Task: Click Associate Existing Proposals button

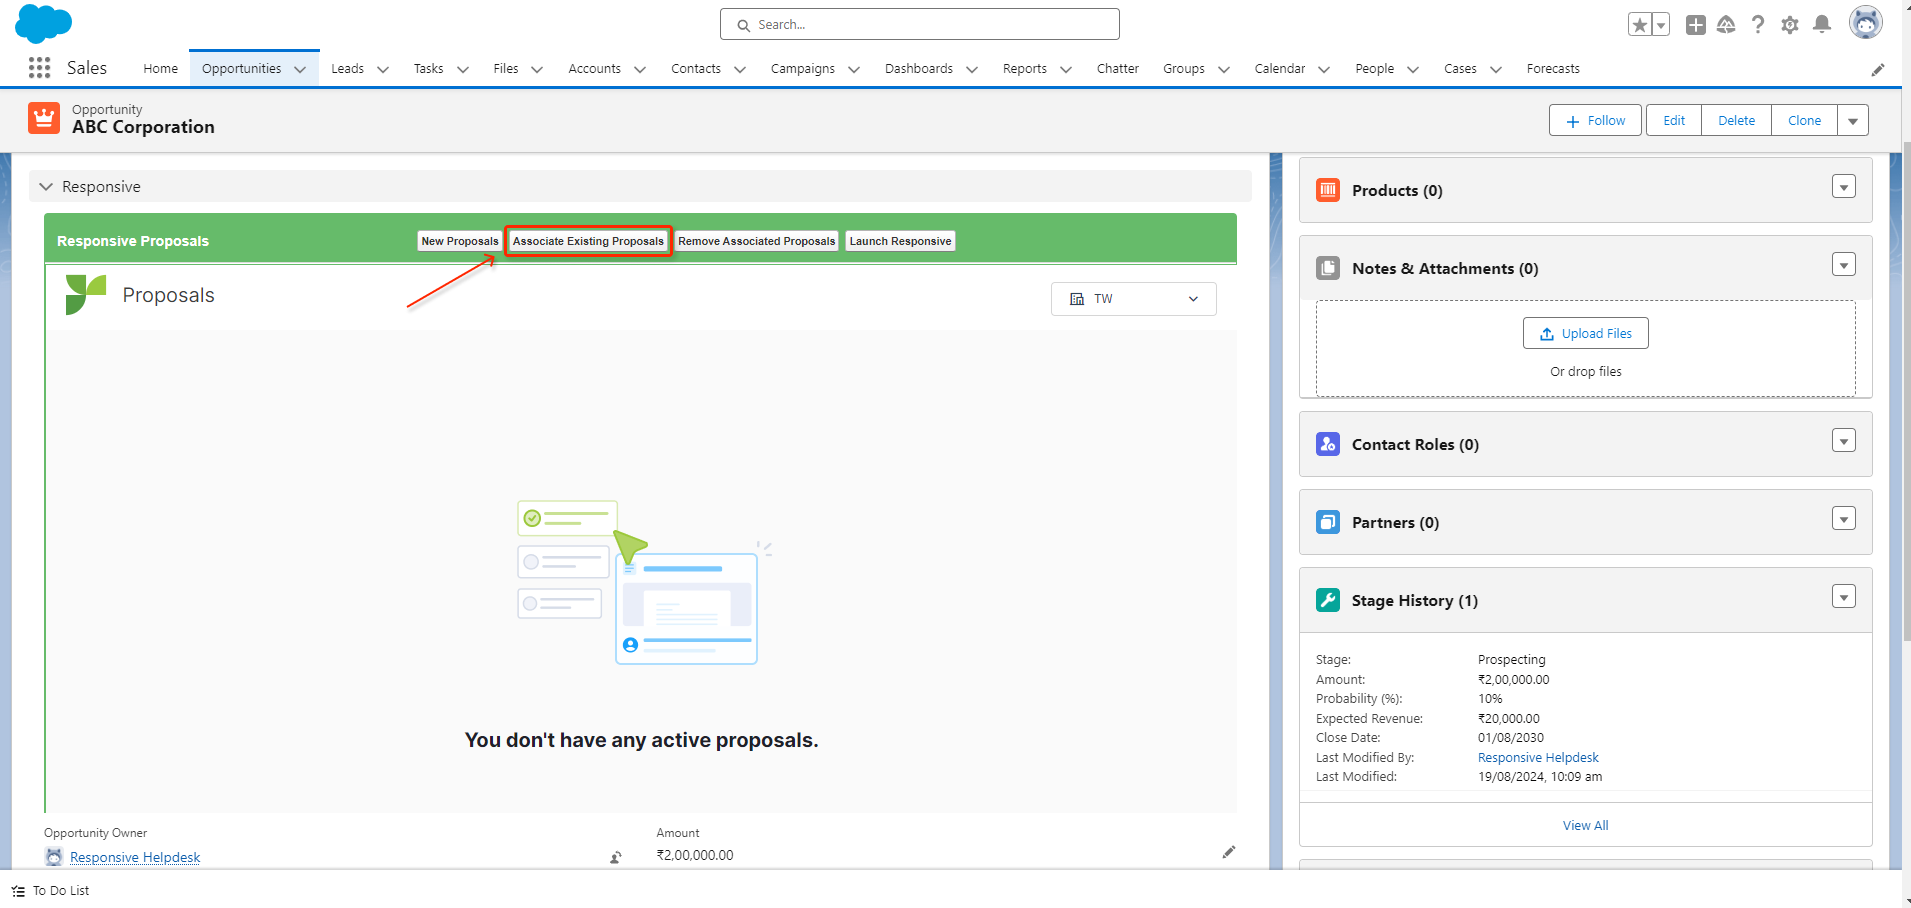Action: [588, 241]
